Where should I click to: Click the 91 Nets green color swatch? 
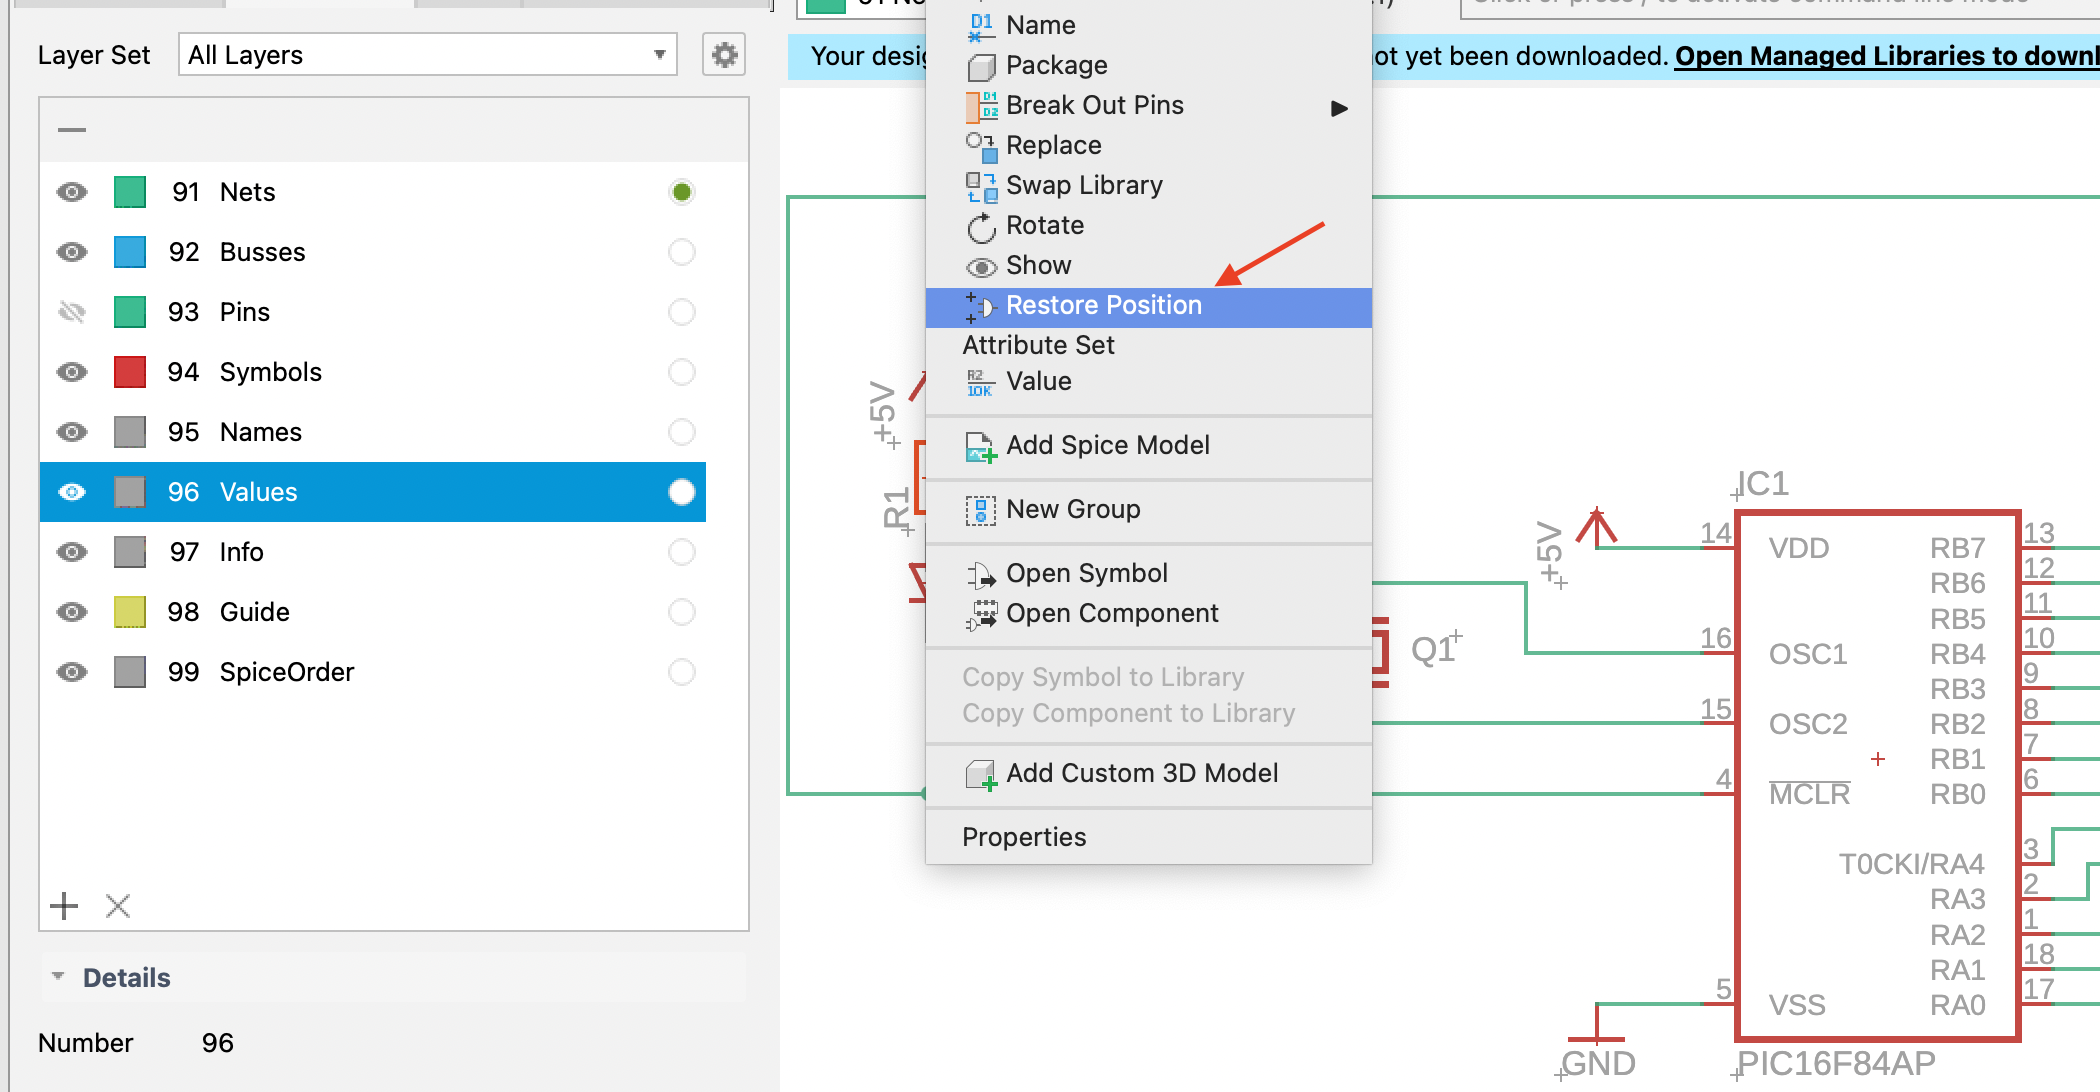pos(130,192)
